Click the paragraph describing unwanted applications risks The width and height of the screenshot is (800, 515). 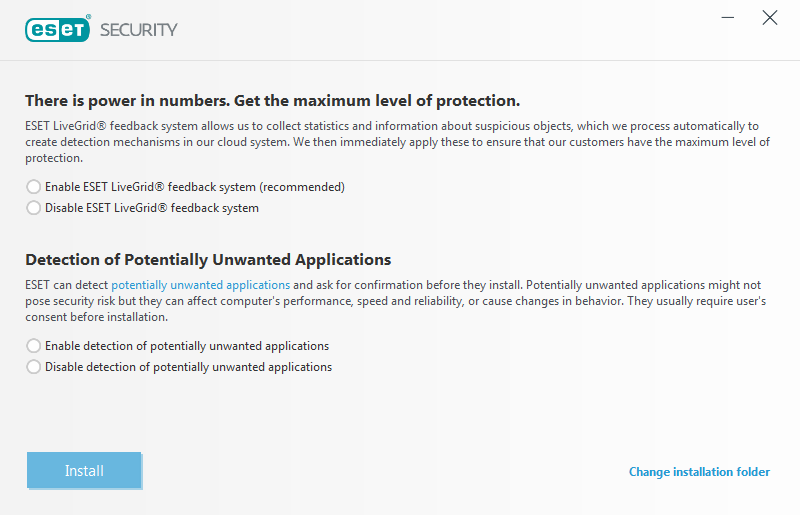395,301
